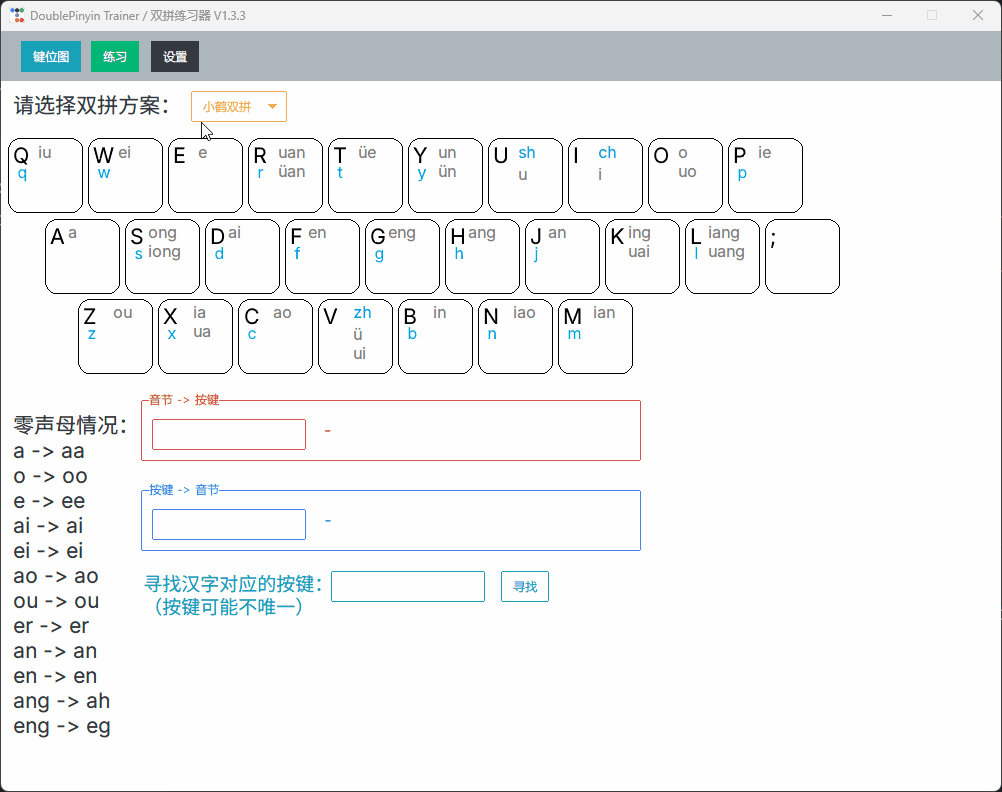Click the T key card with üe

click(366, 176)
